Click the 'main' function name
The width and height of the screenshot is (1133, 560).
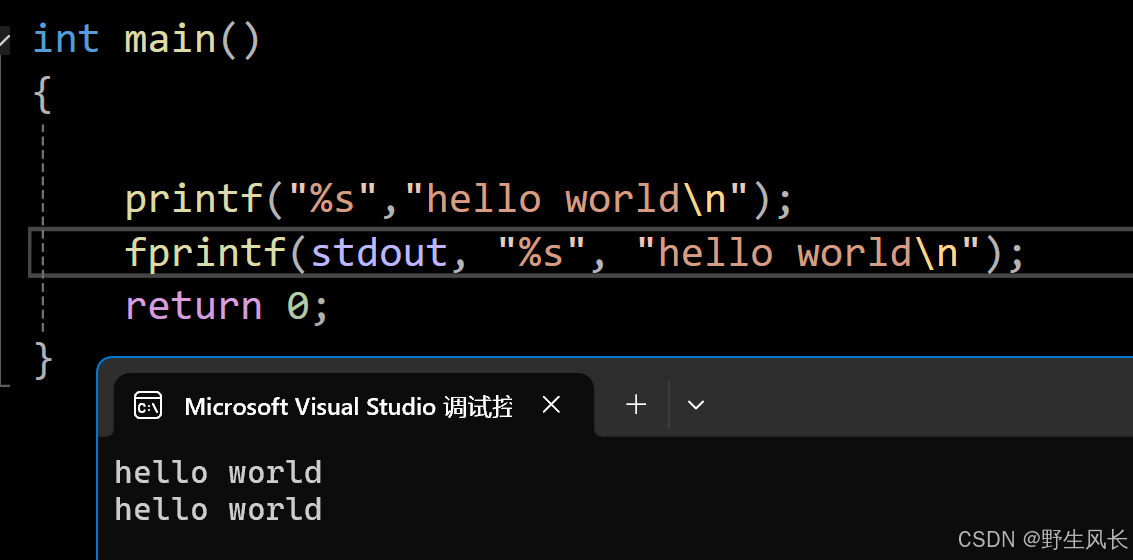171,38
